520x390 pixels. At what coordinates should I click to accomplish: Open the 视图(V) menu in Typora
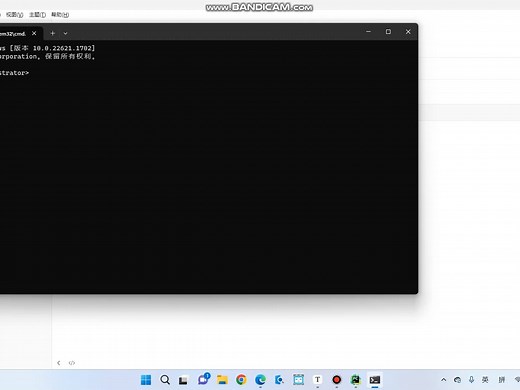click(14, 15)
